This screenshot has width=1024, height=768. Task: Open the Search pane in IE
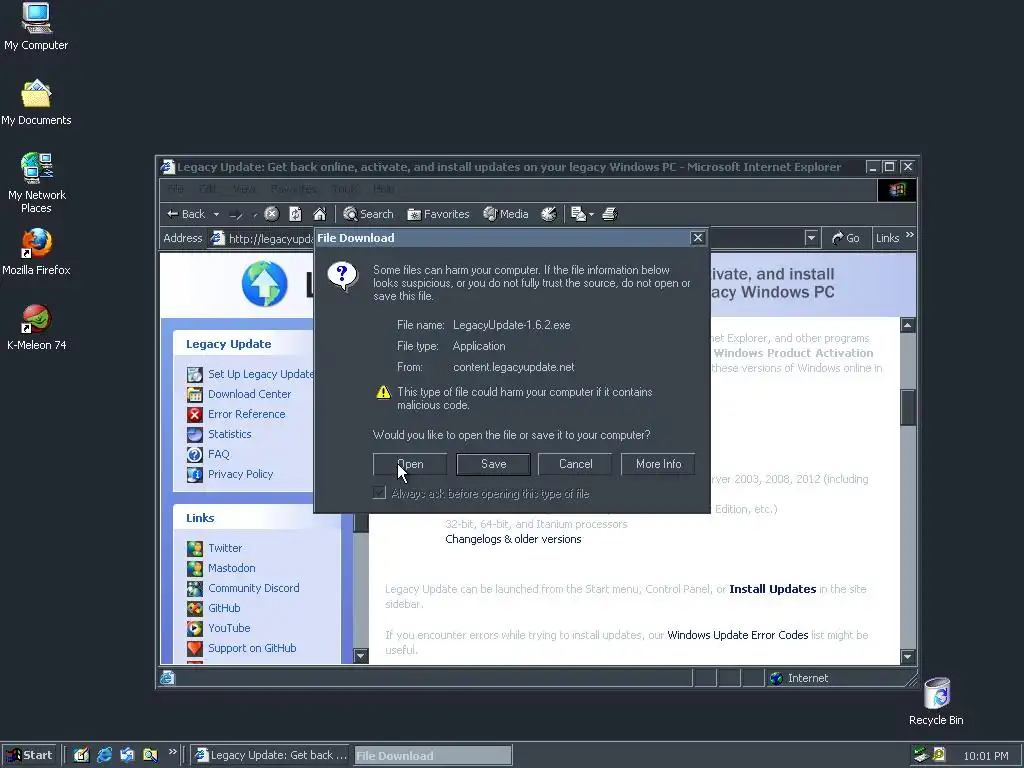click(368, 214)
